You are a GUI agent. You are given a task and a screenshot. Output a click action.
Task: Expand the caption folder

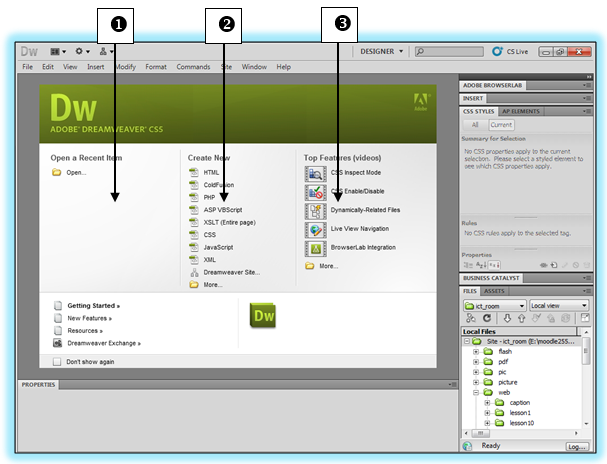487,403
